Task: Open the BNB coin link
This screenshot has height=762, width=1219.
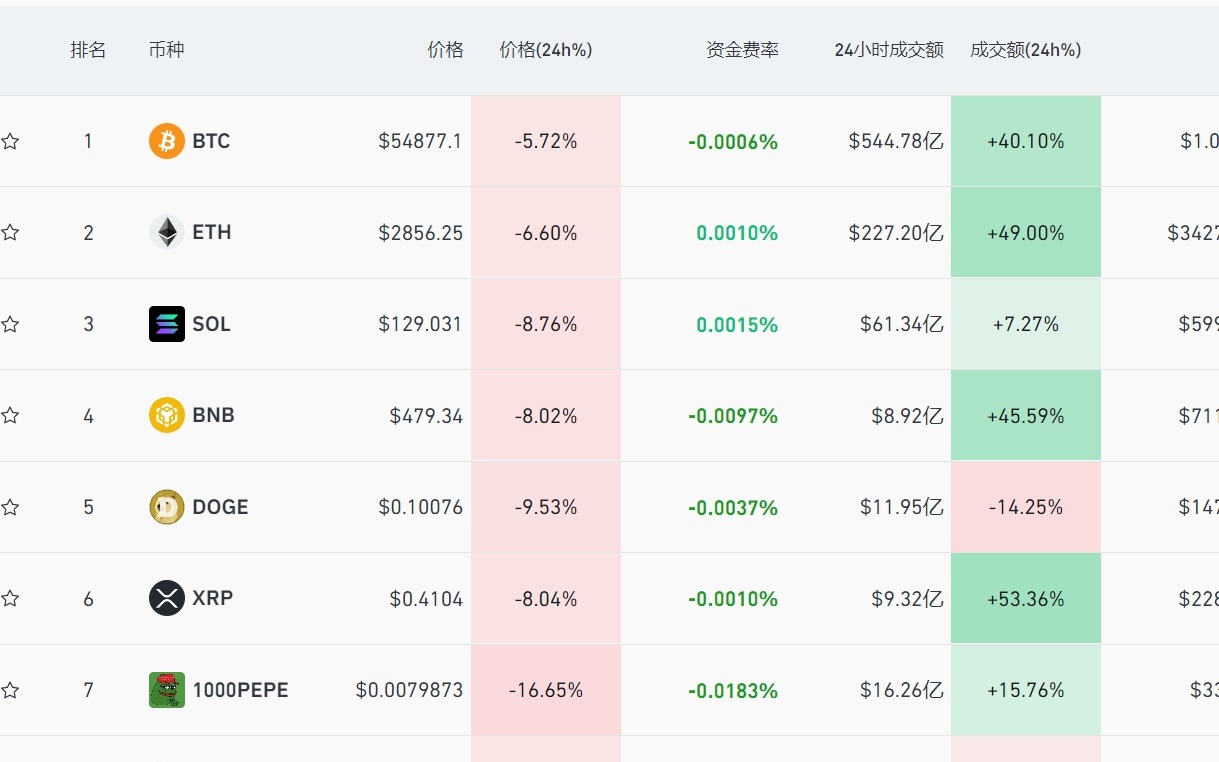Action: 213,415
